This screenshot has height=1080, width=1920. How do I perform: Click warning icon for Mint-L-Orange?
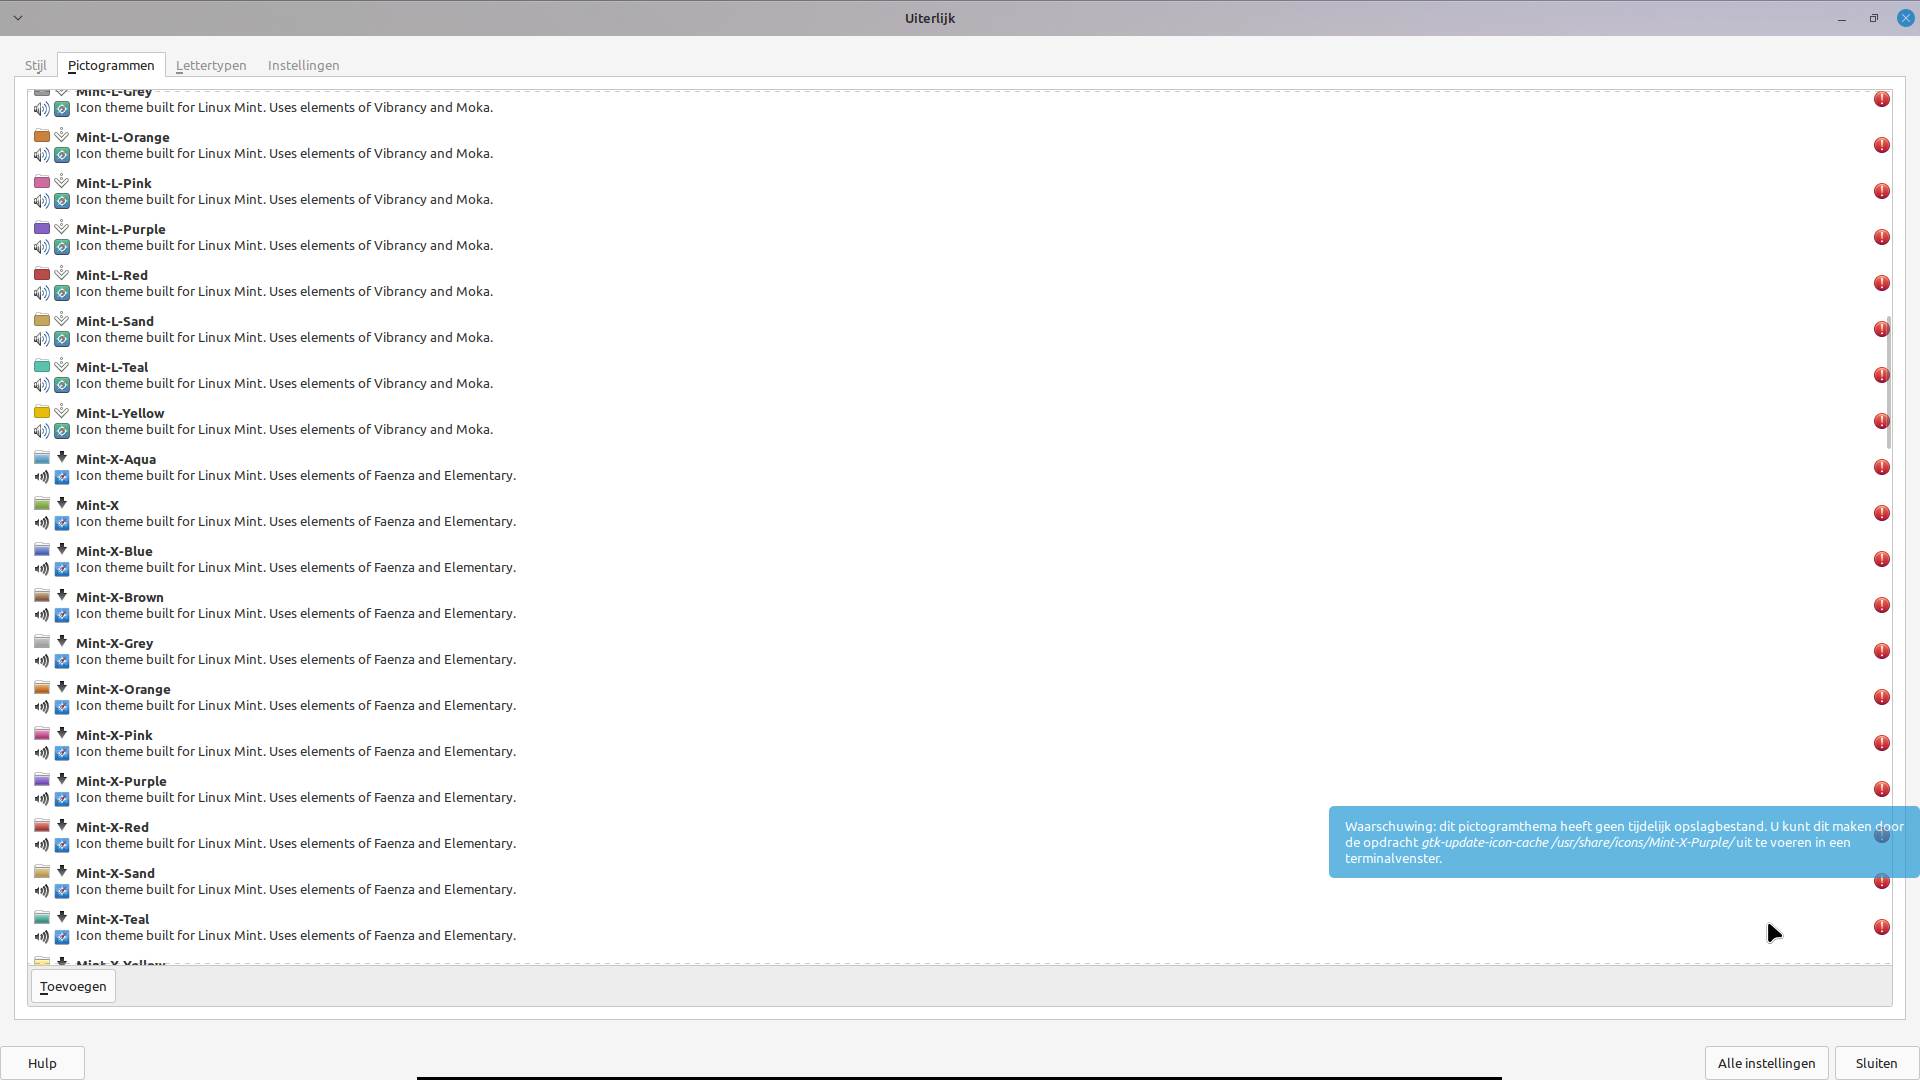1882,145
